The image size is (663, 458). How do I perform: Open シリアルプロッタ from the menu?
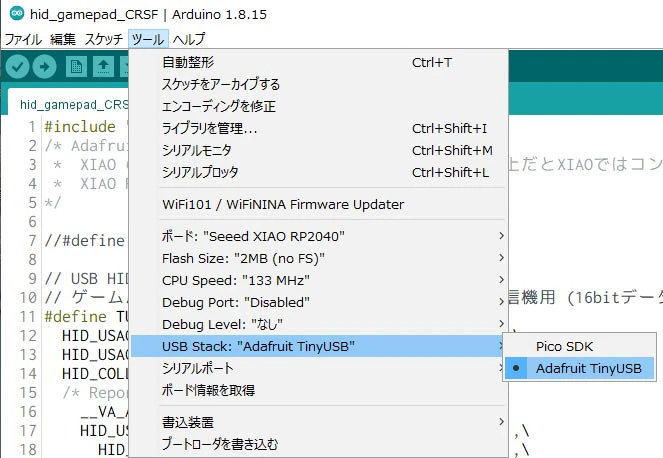(x=318, y=172)
